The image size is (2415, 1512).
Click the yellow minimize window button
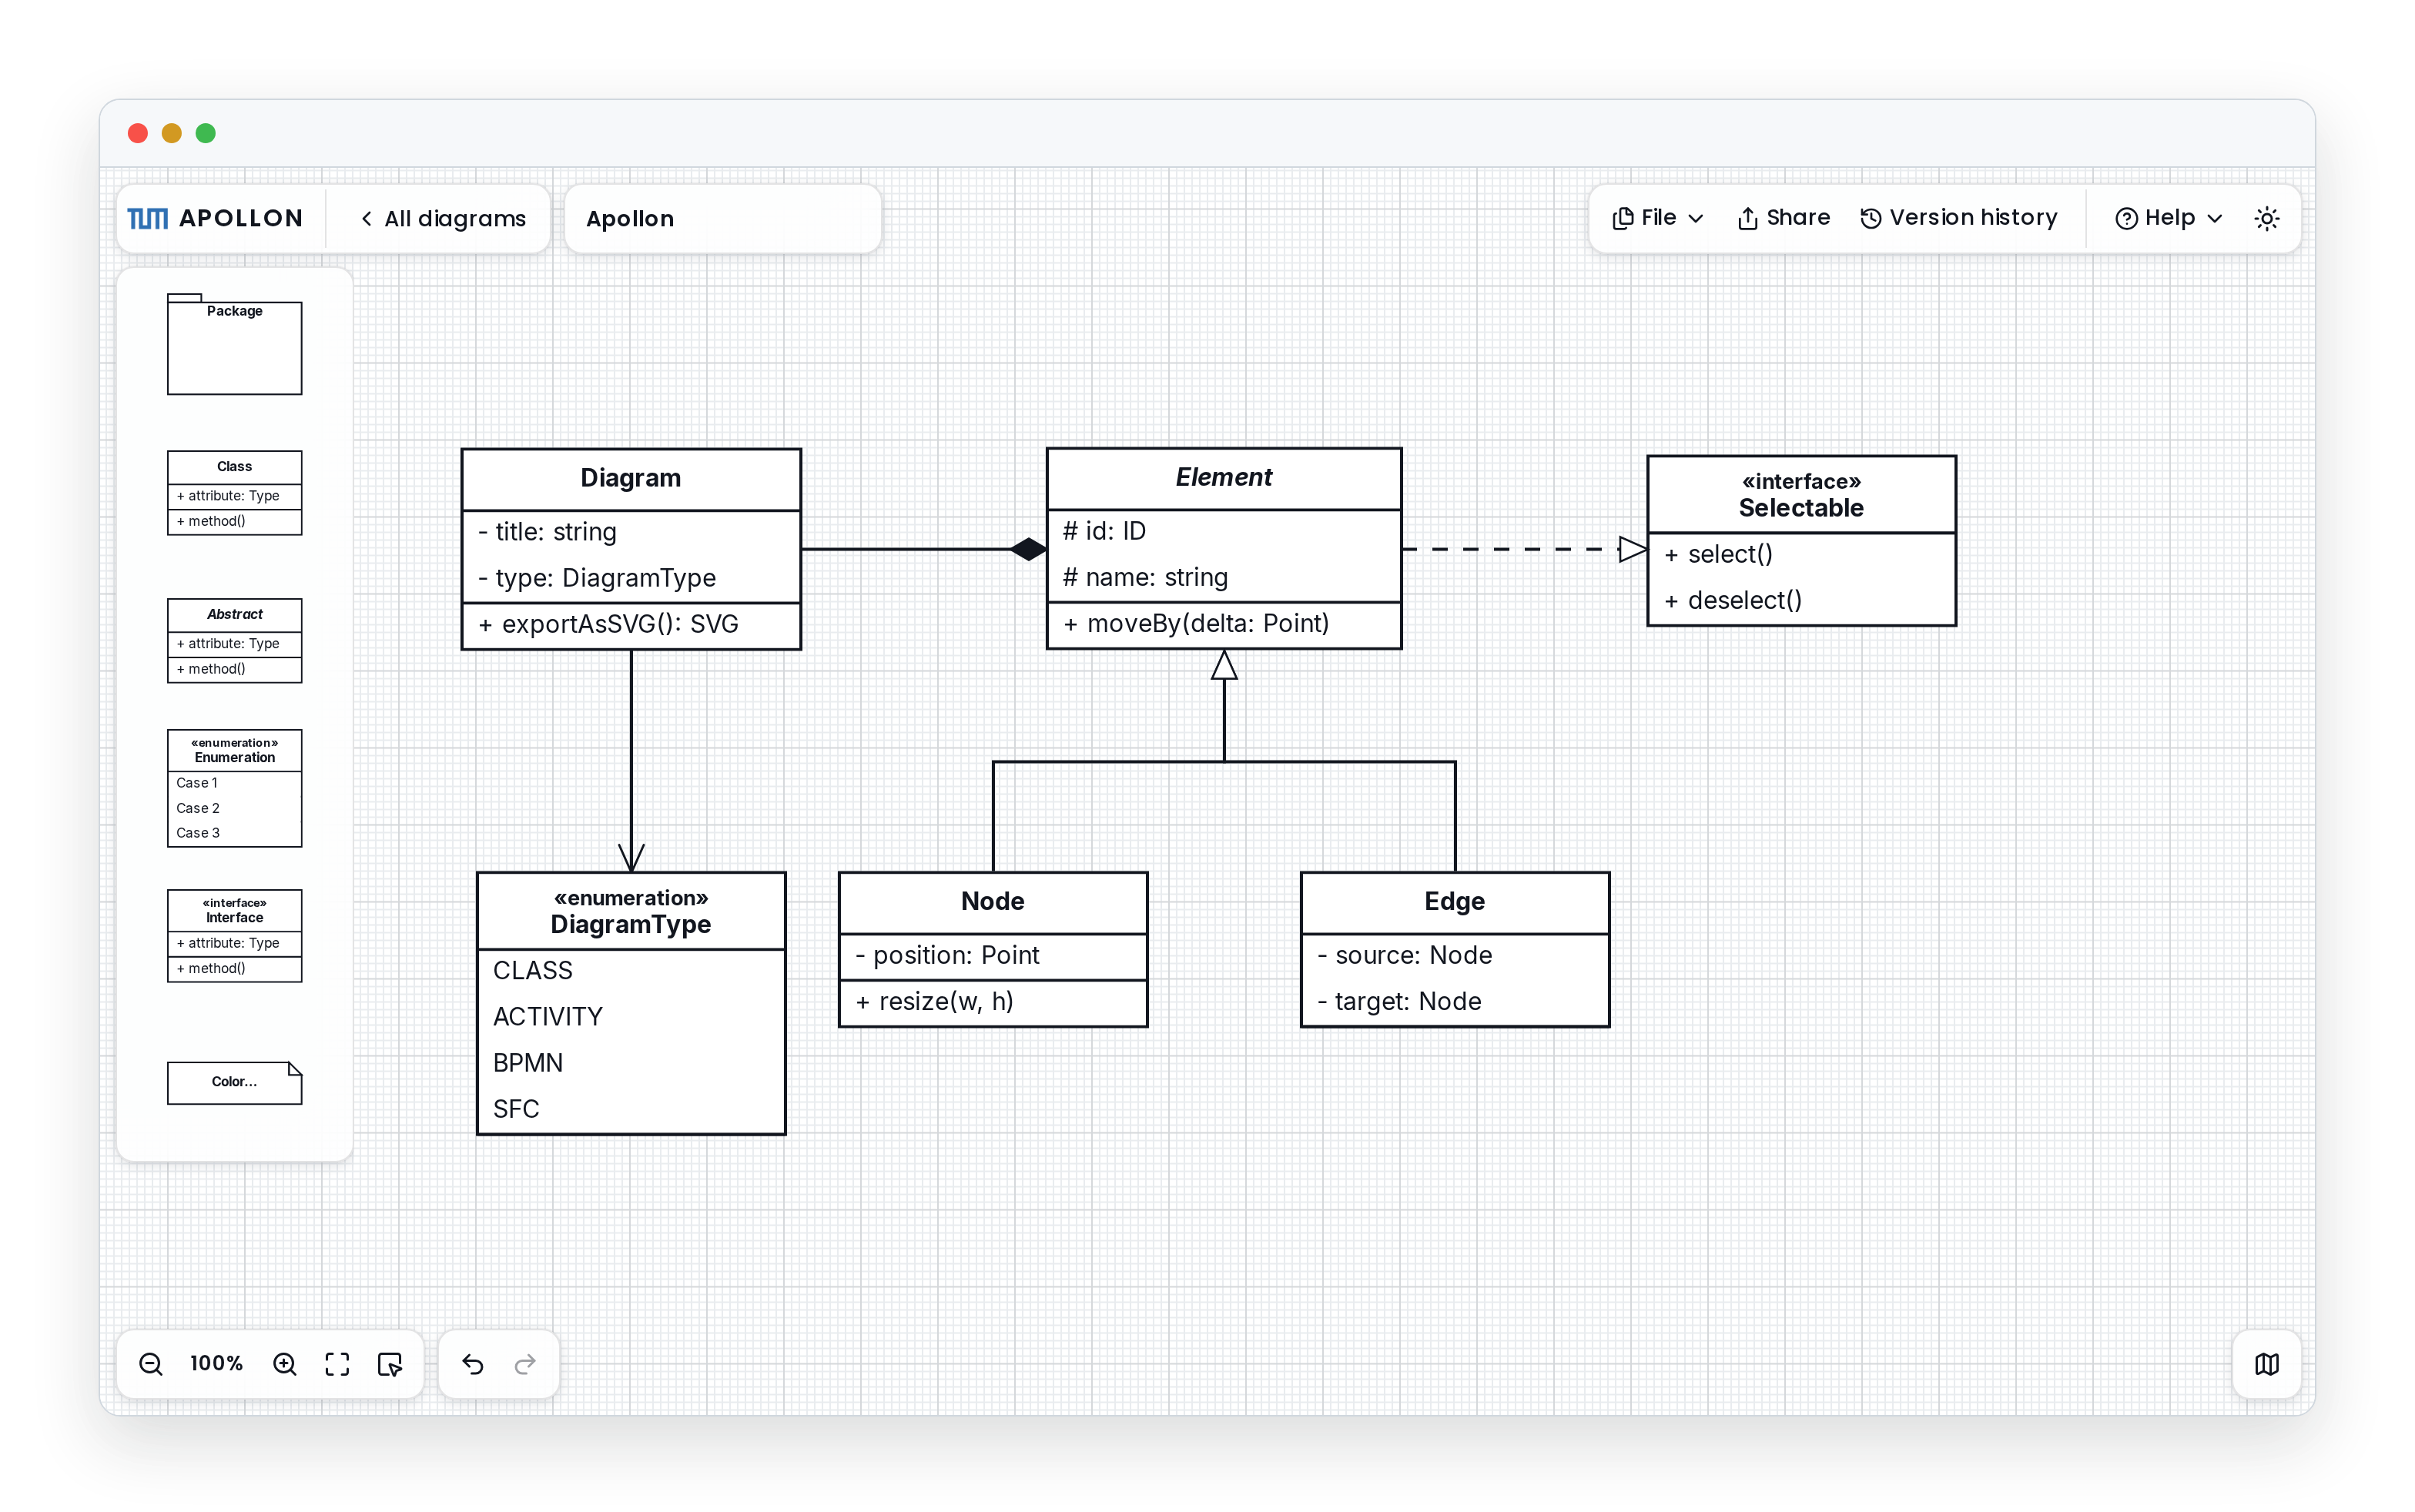[172, 133]
